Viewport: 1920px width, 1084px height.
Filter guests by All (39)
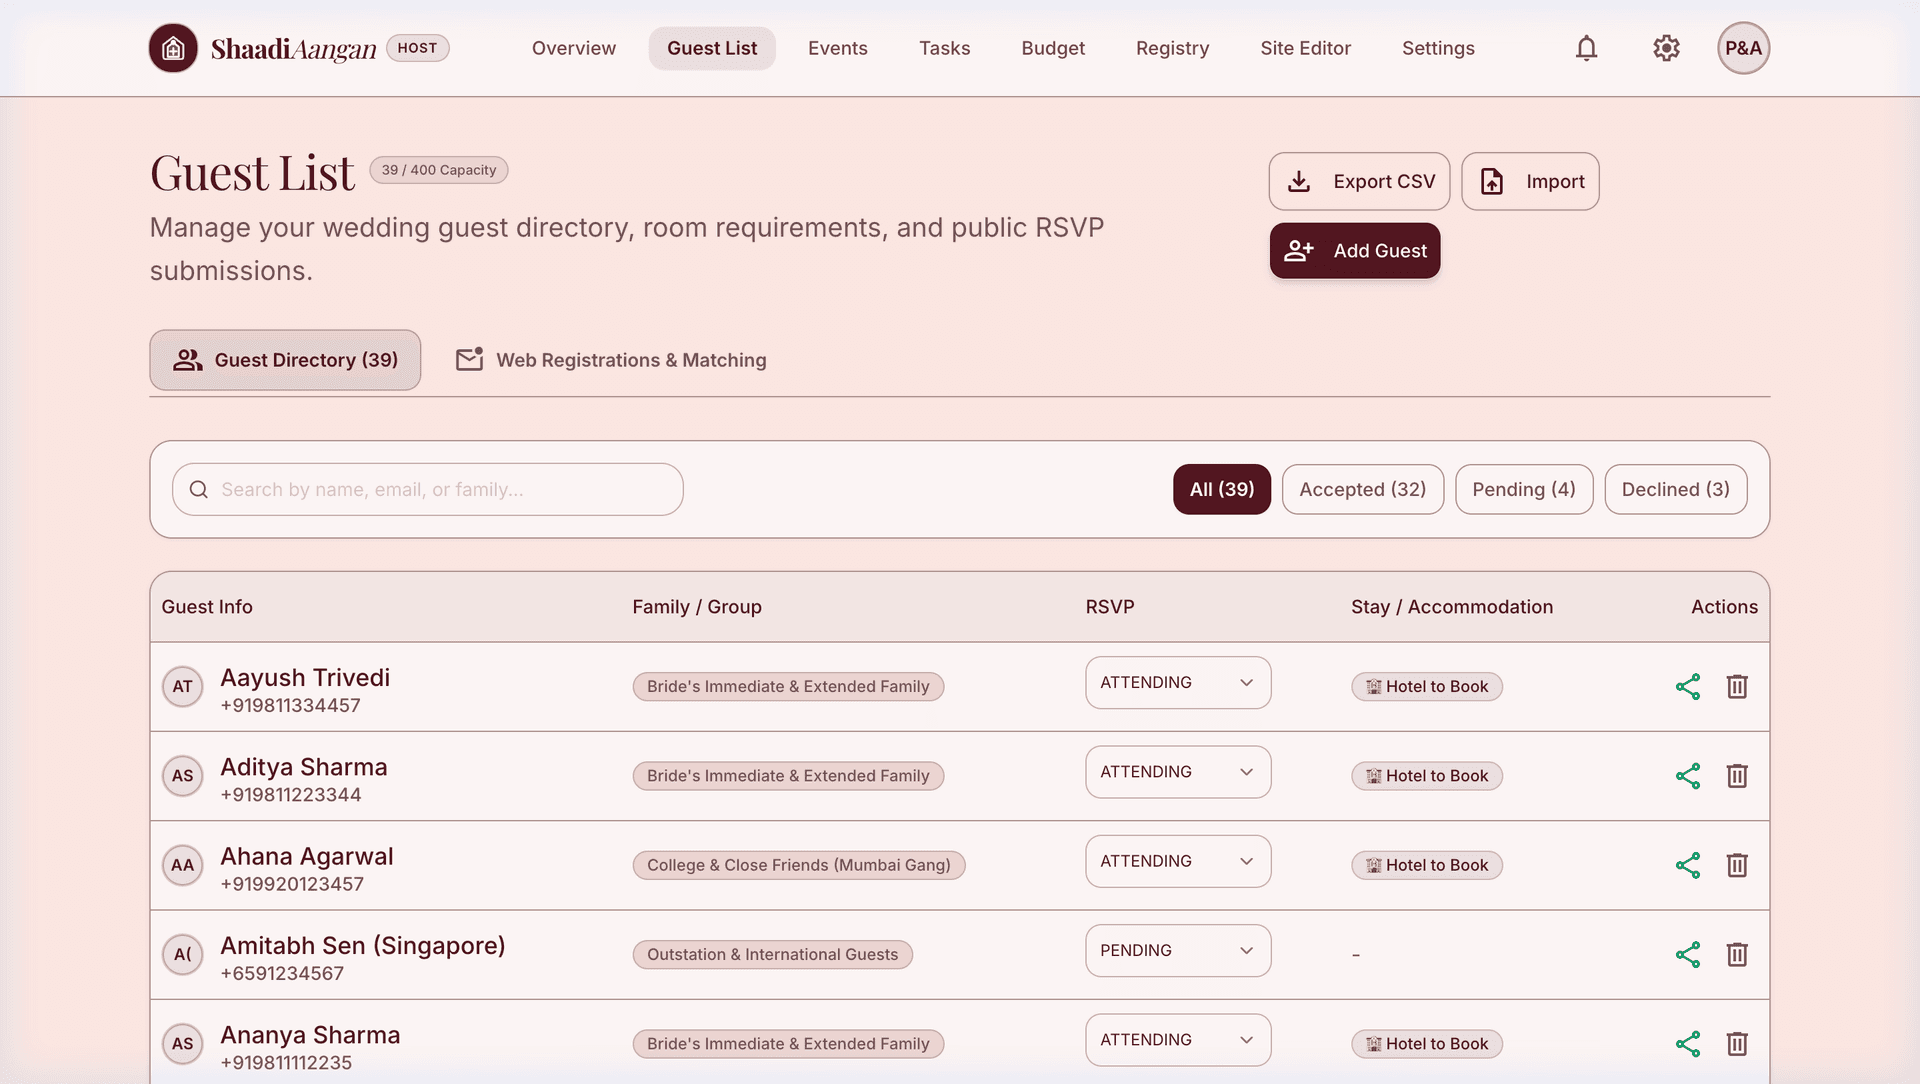(x=1222, y=489)
